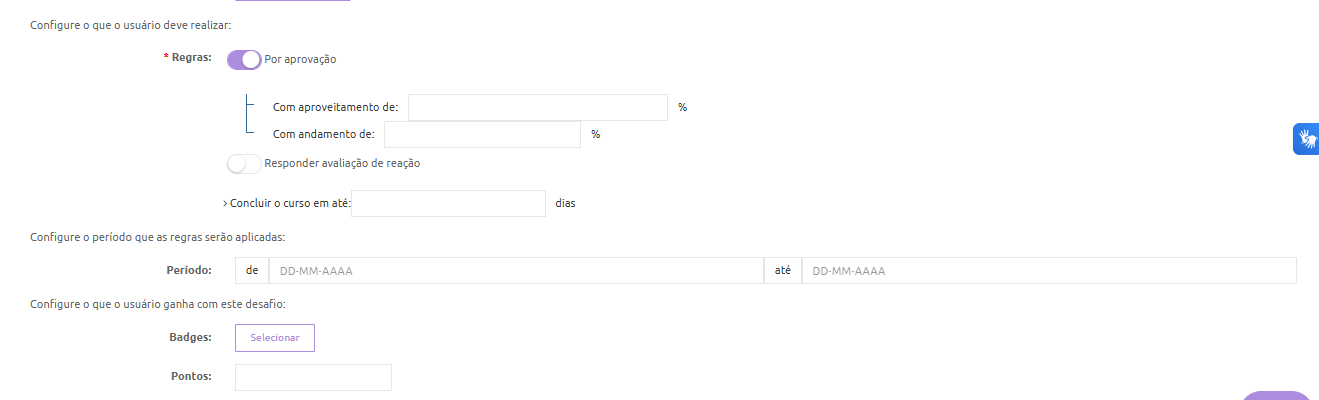Open the Libras sign-language accessibility widget
The image size is (1319, 400).
pyautogui.click(x=1306, y=138)
